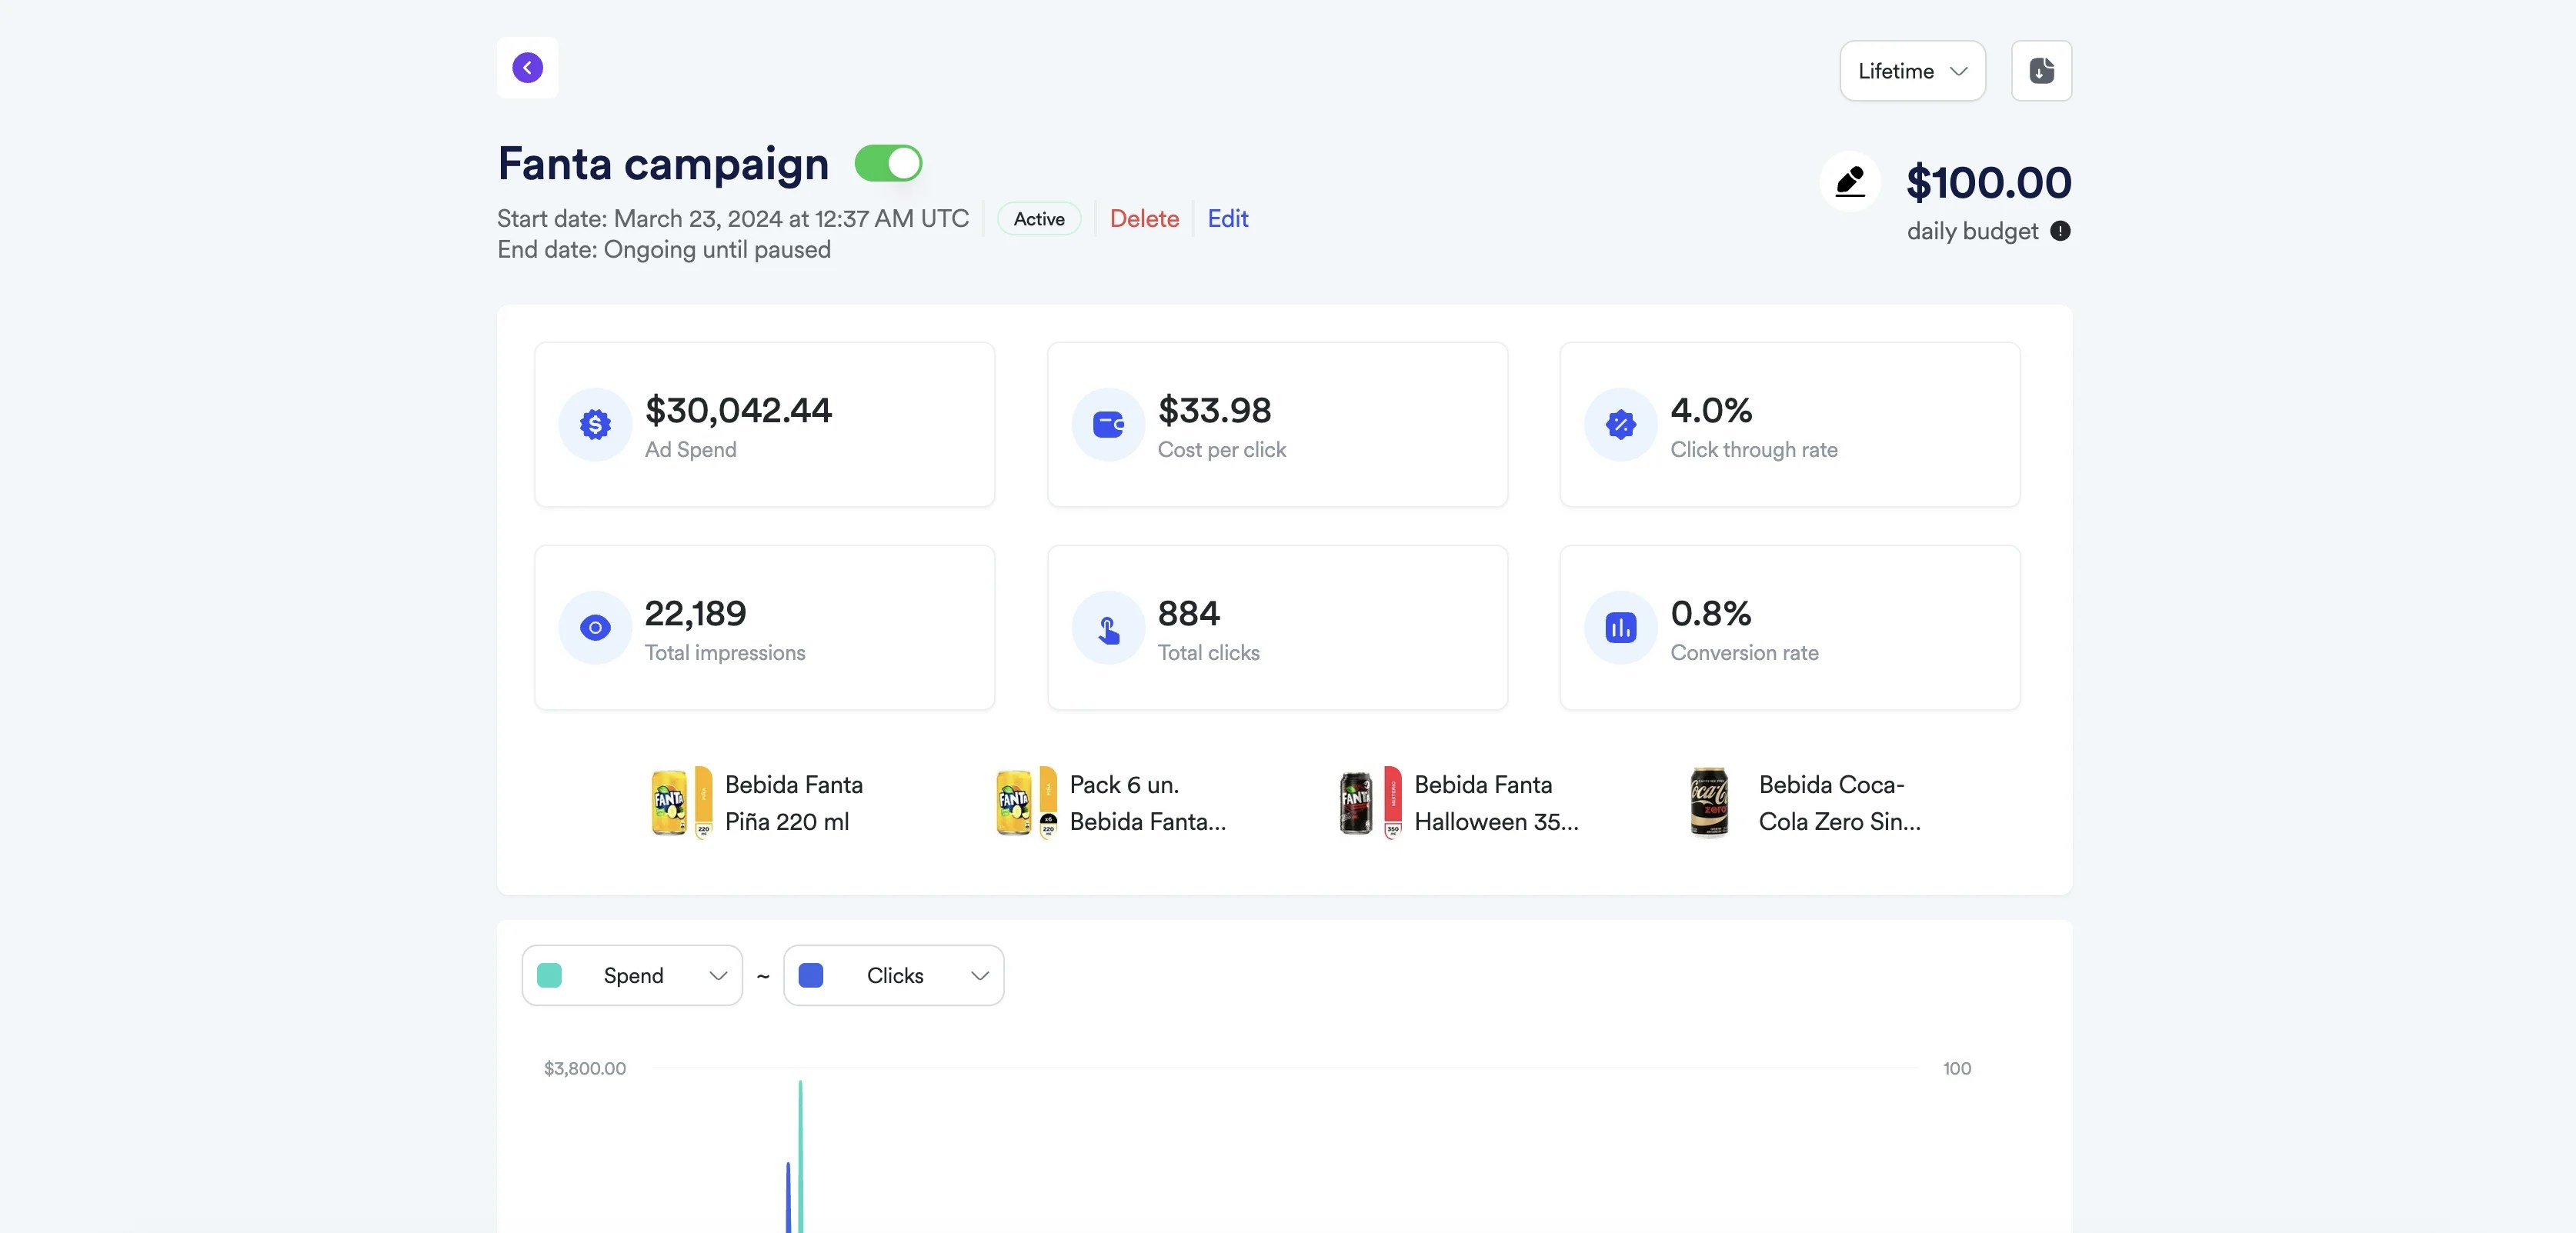Open the Lifetime date range dropdown
Image resolution: width=2576 pixels, height=1233 pixels.
pyautogui.click(x=1912, y=71)
